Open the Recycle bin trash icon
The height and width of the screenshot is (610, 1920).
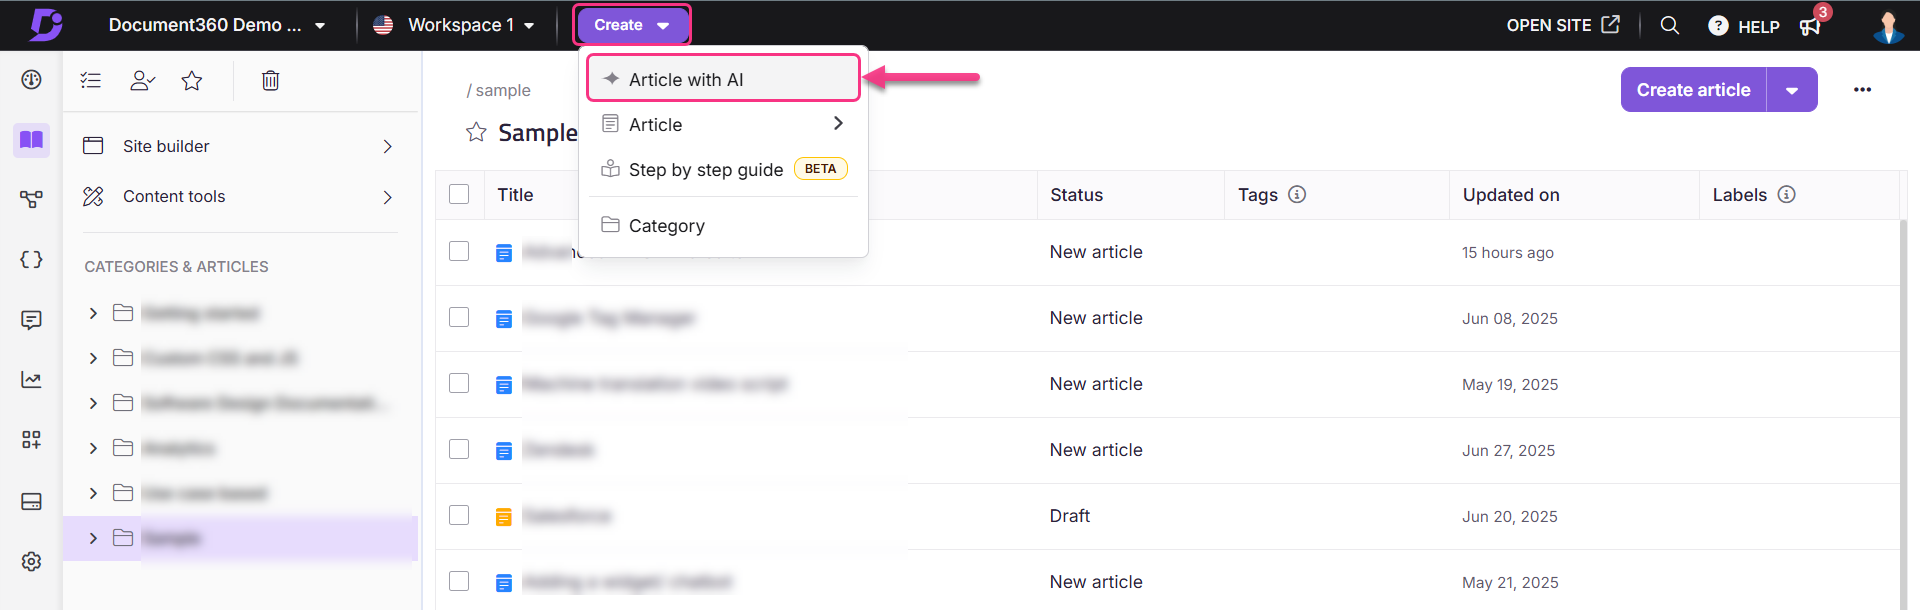click(270, 80)
